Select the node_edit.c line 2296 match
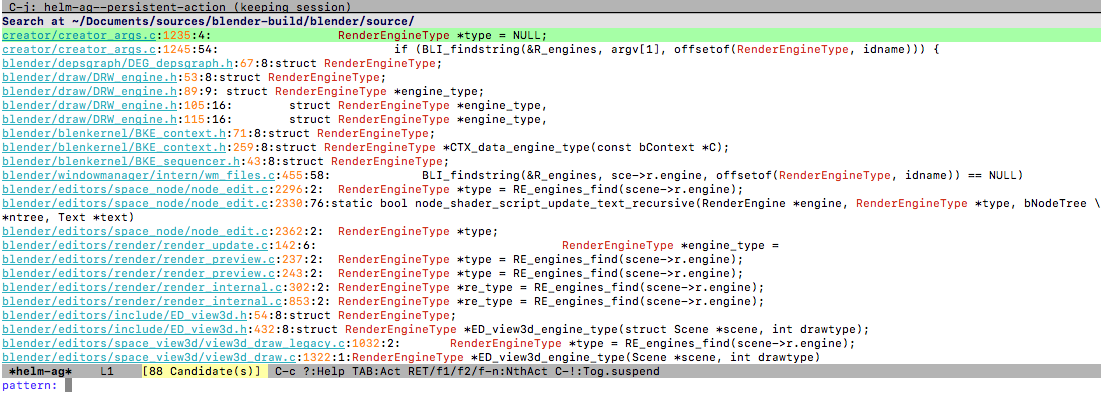1105x394 pixels. pos(552,189)
